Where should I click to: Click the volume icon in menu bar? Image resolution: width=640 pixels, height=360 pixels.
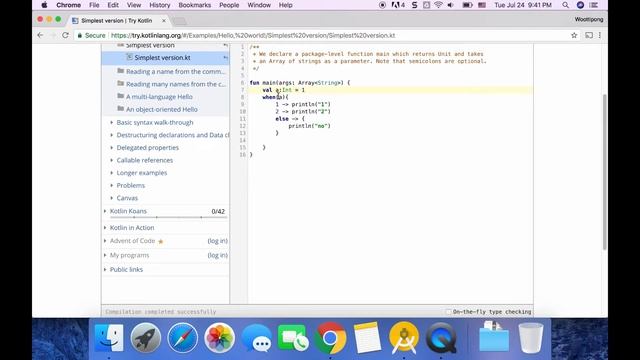[451, 5]
